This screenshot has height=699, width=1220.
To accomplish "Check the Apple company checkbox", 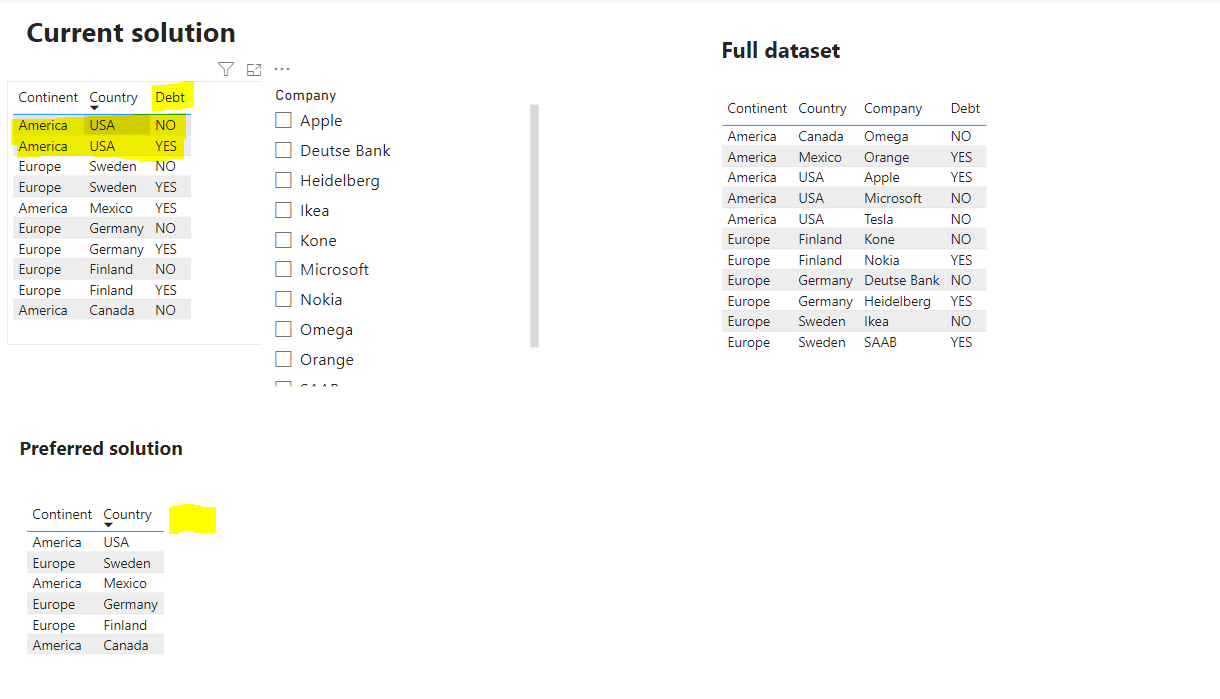I will 283,120.
